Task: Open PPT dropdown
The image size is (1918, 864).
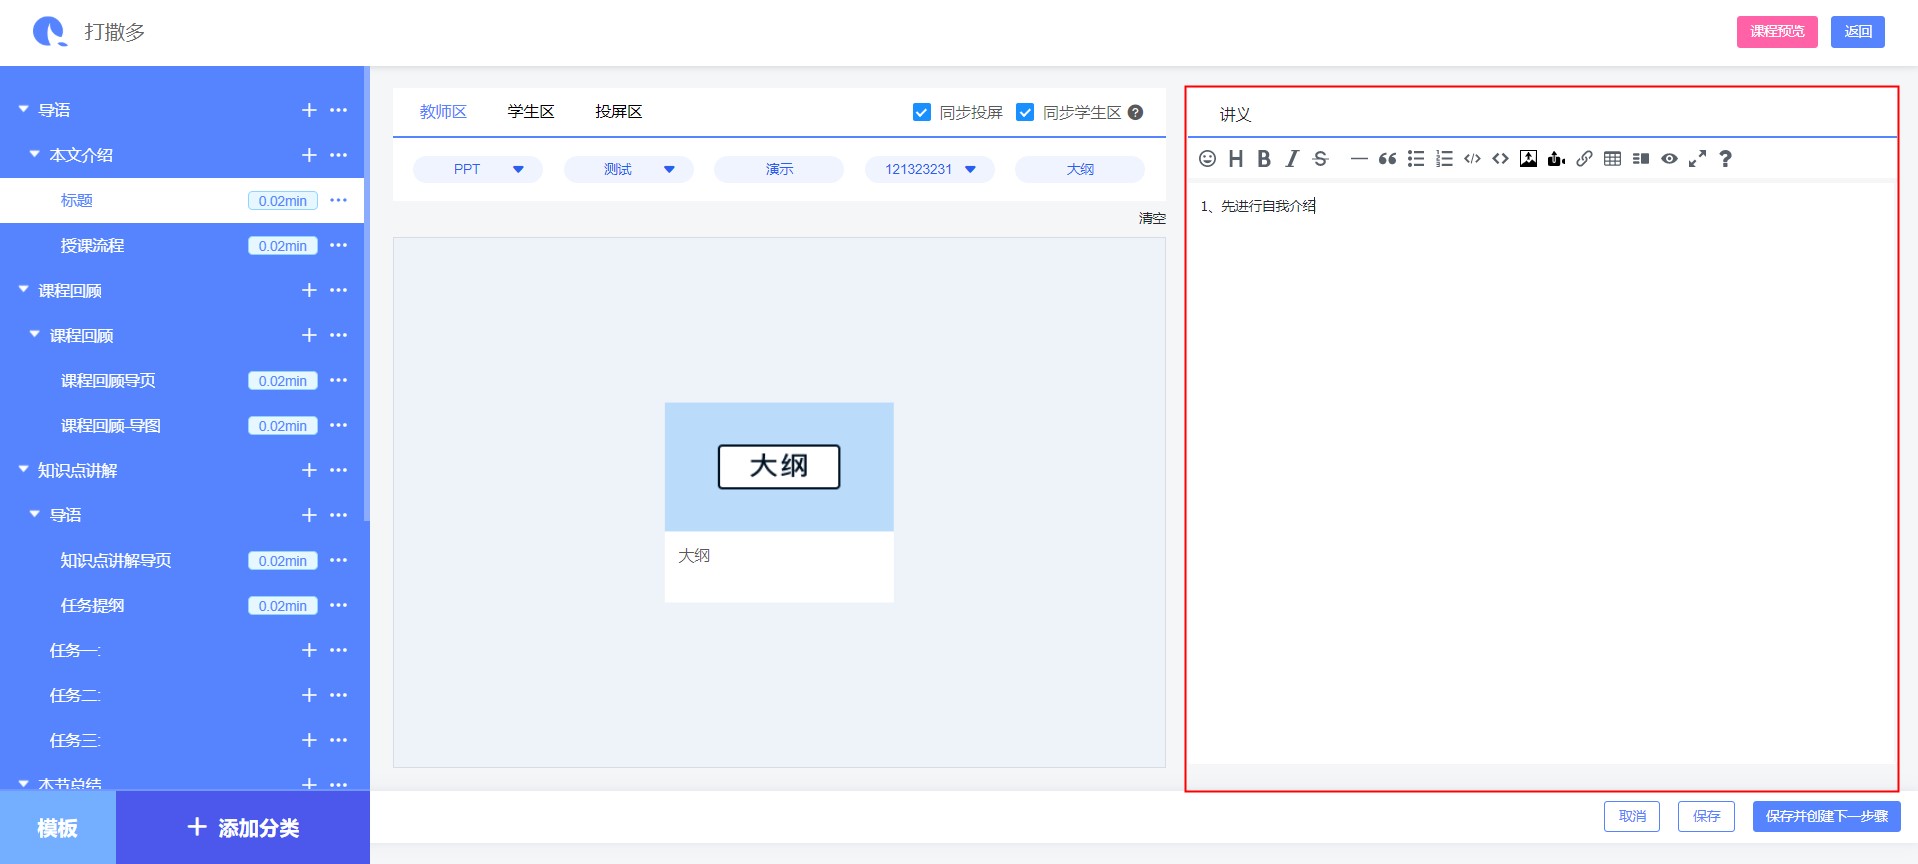Action: point(478,169)
